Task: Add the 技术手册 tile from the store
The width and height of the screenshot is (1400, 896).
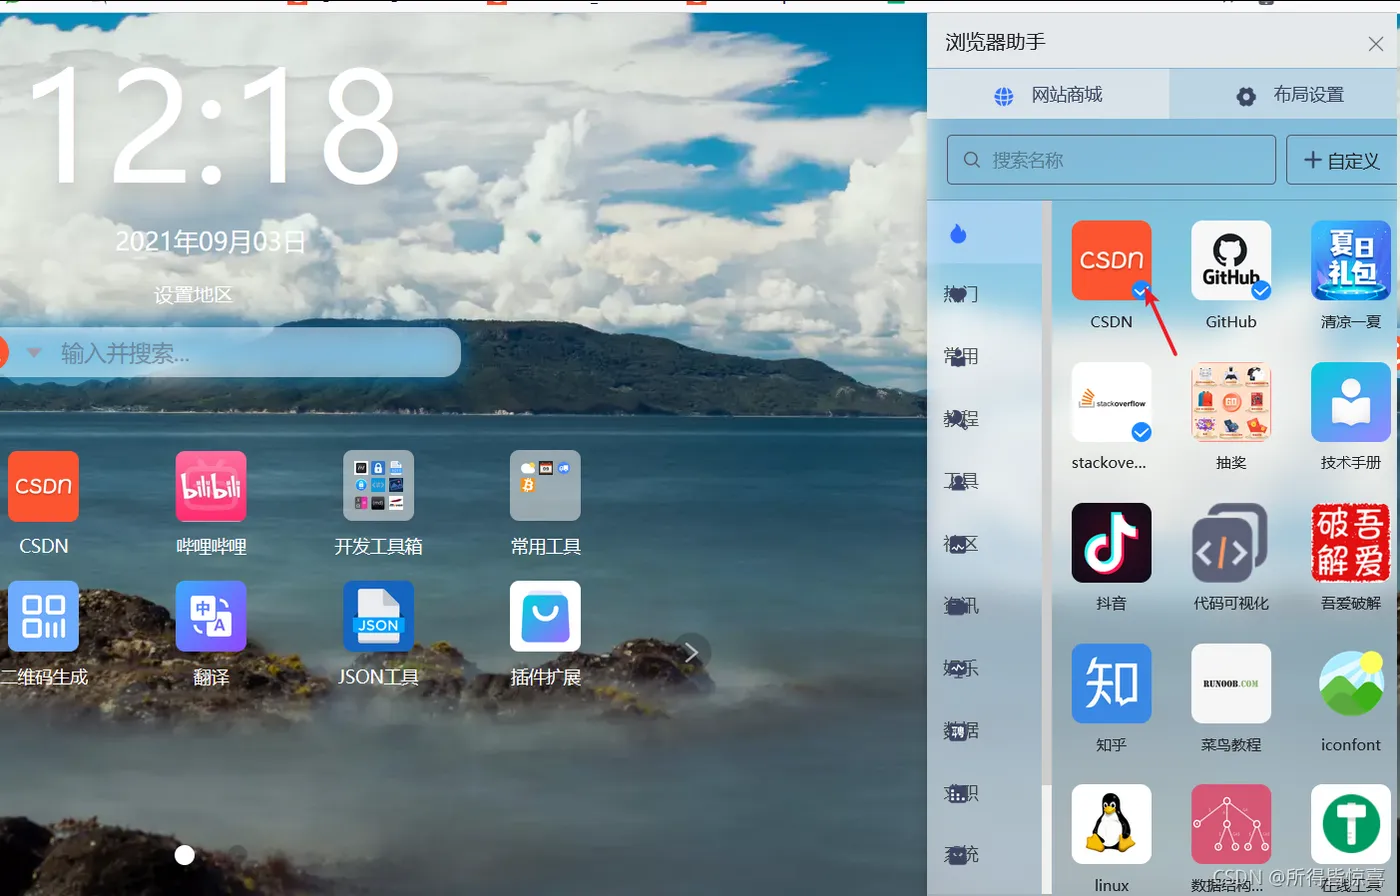Action: pos(1351,402)
